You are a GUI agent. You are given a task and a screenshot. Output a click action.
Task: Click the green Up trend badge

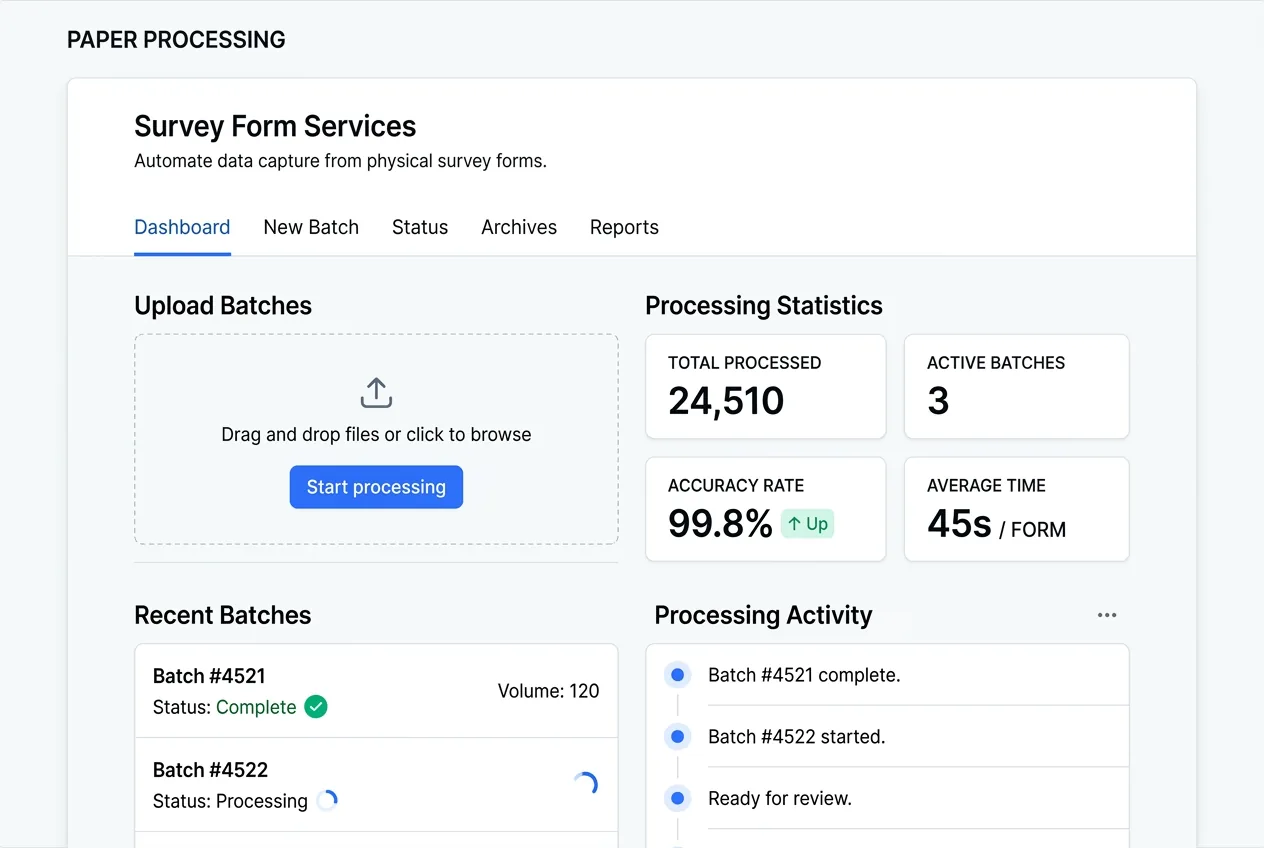point(808,524)
